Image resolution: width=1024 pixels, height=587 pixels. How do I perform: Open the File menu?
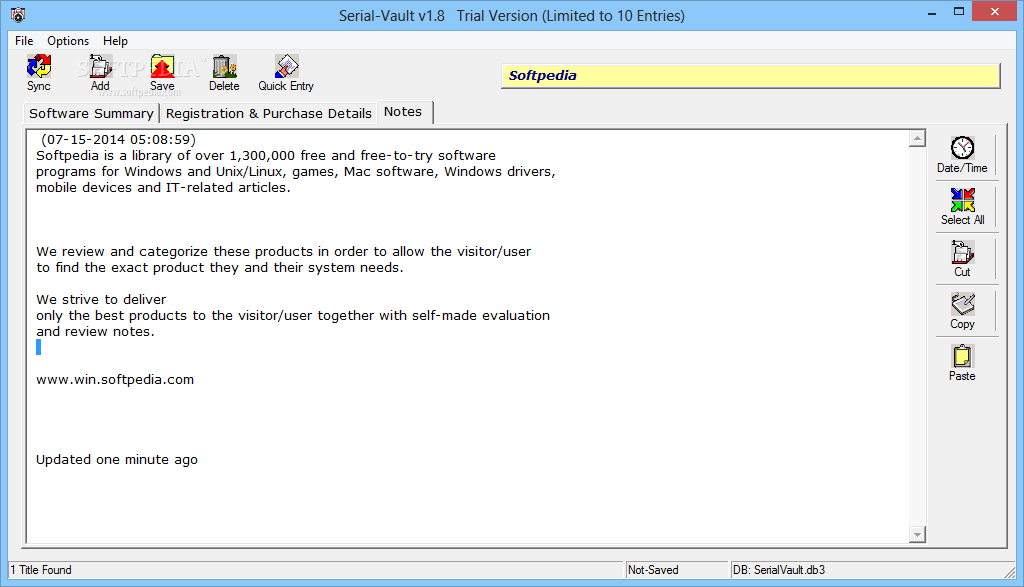(24, 40)
